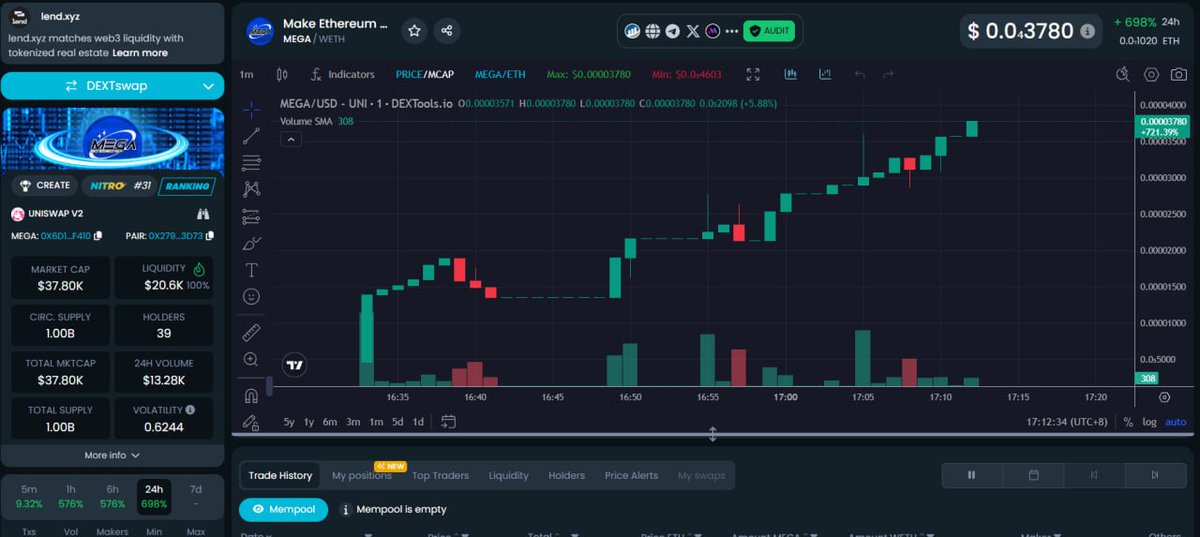Click the TradingView logo on chart
Screen dimensions: 1200x537
click(x=294, y=365)
